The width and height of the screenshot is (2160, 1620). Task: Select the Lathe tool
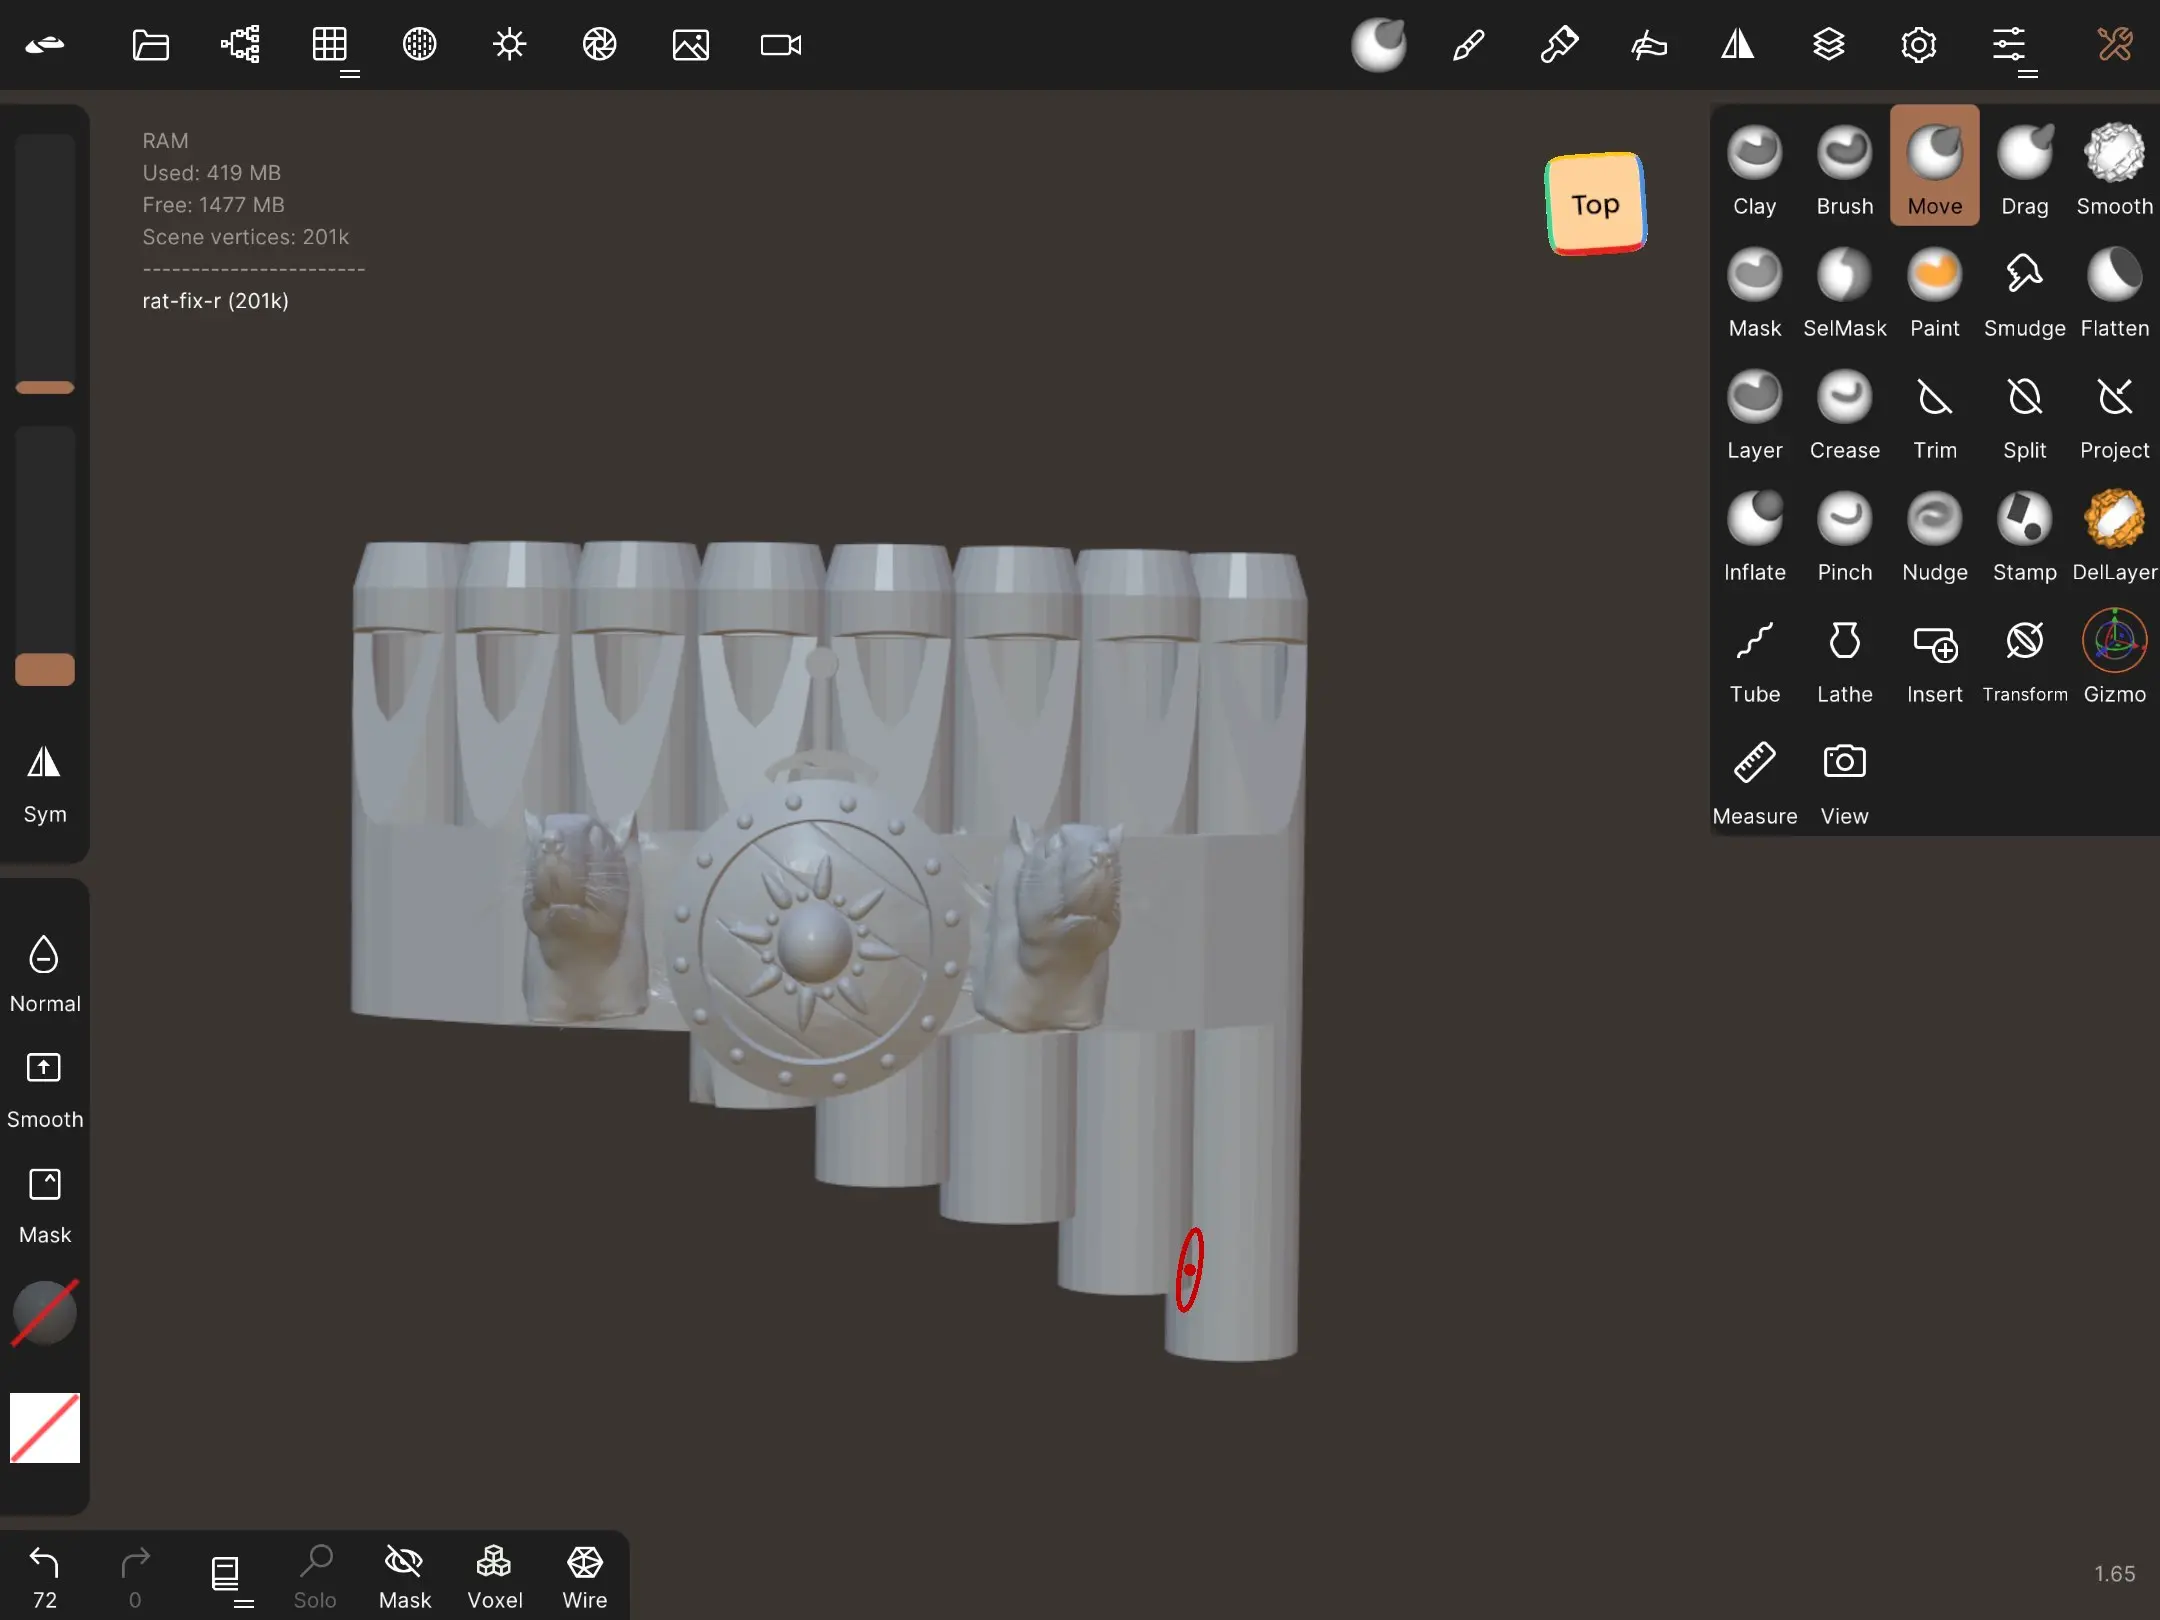pos(1844,657)
